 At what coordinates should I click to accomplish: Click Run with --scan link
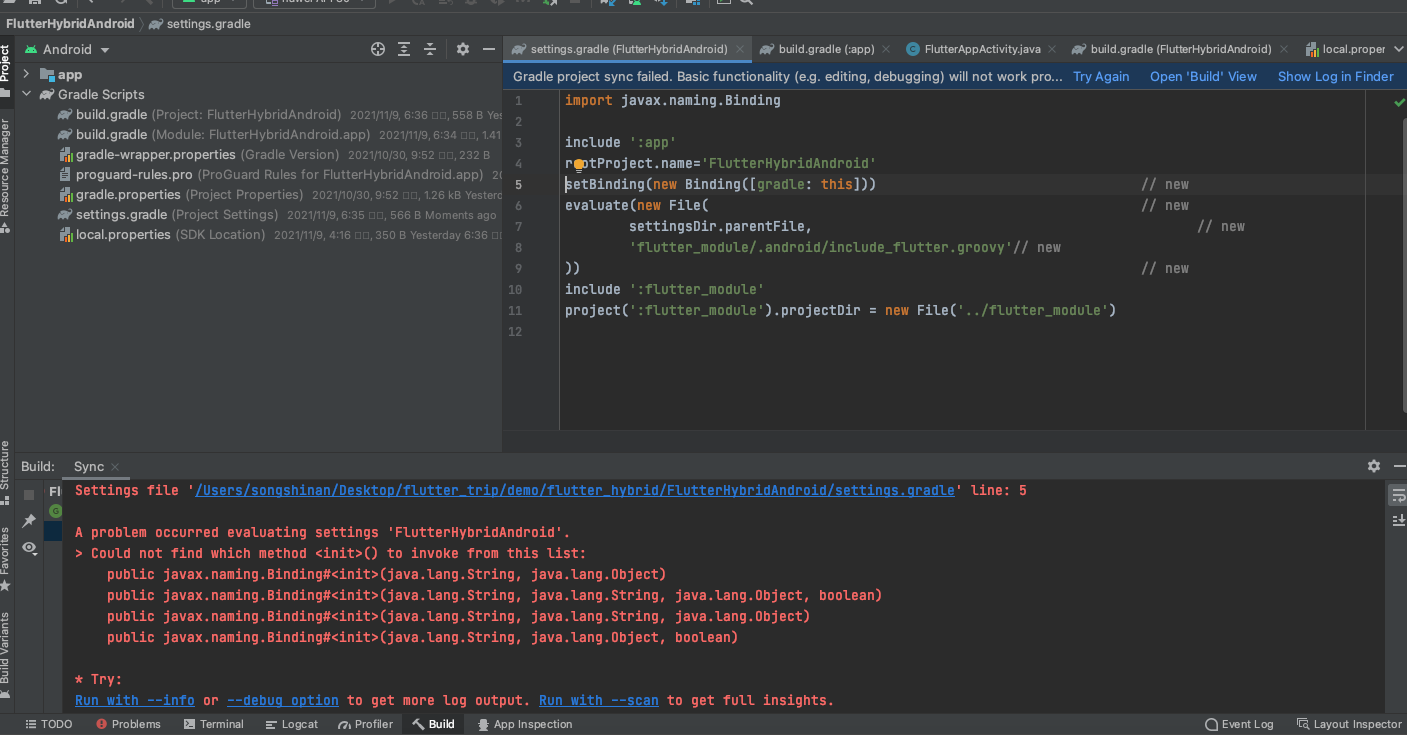(x=599, y=701)
